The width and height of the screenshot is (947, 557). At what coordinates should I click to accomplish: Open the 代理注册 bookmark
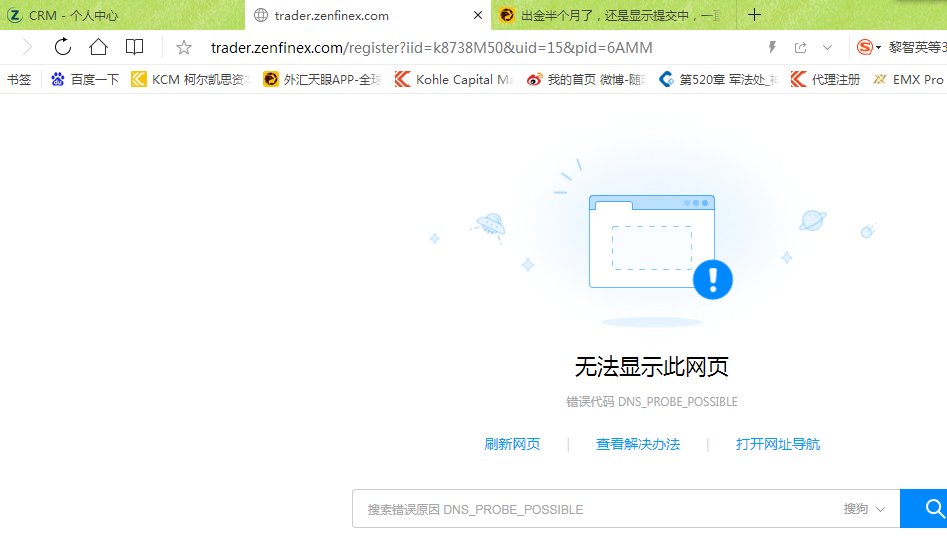[x=825, y=79]
